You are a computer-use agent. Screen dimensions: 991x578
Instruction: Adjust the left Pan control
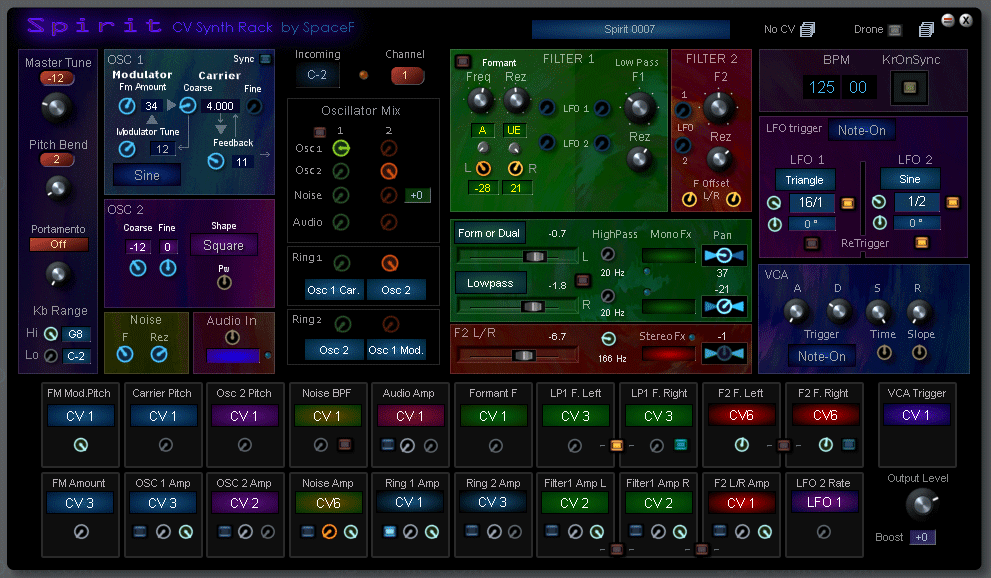[x=724, y=255]
